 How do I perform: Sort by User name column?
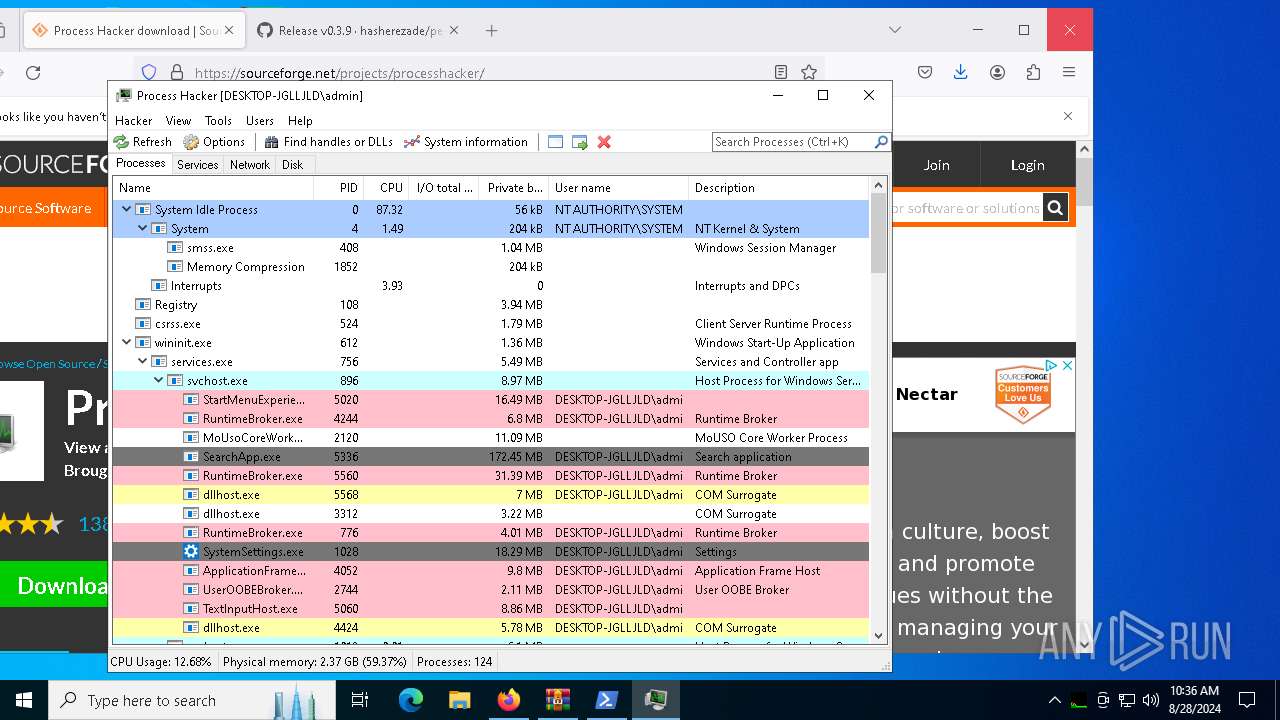618,188
